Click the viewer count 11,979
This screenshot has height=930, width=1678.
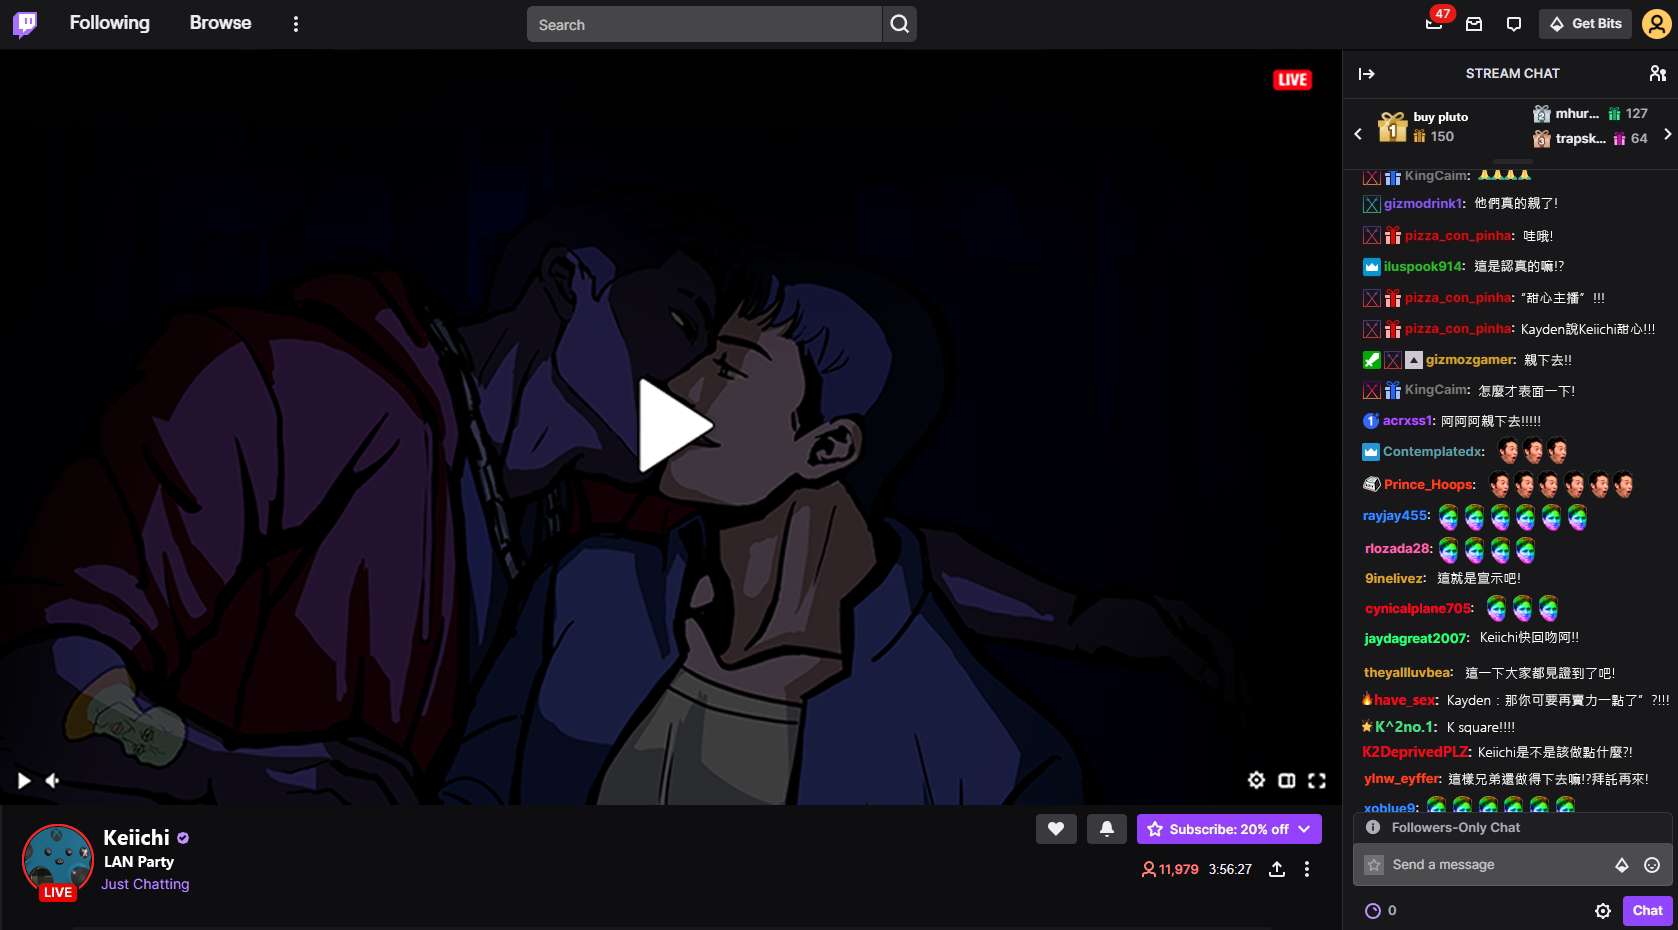pos(1170,870)
